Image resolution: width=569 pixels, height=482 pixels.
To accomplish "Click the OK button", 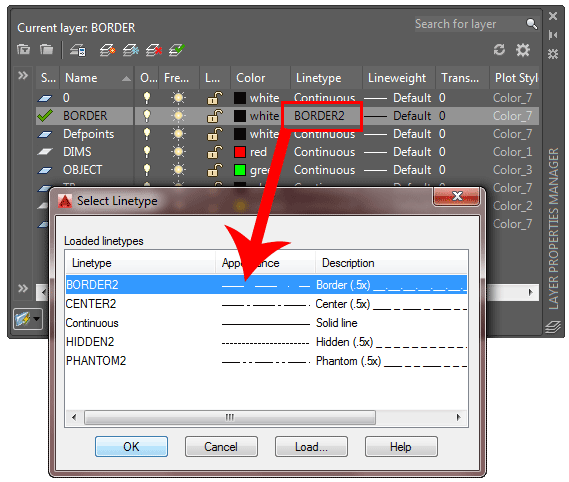I will (131, 446).
